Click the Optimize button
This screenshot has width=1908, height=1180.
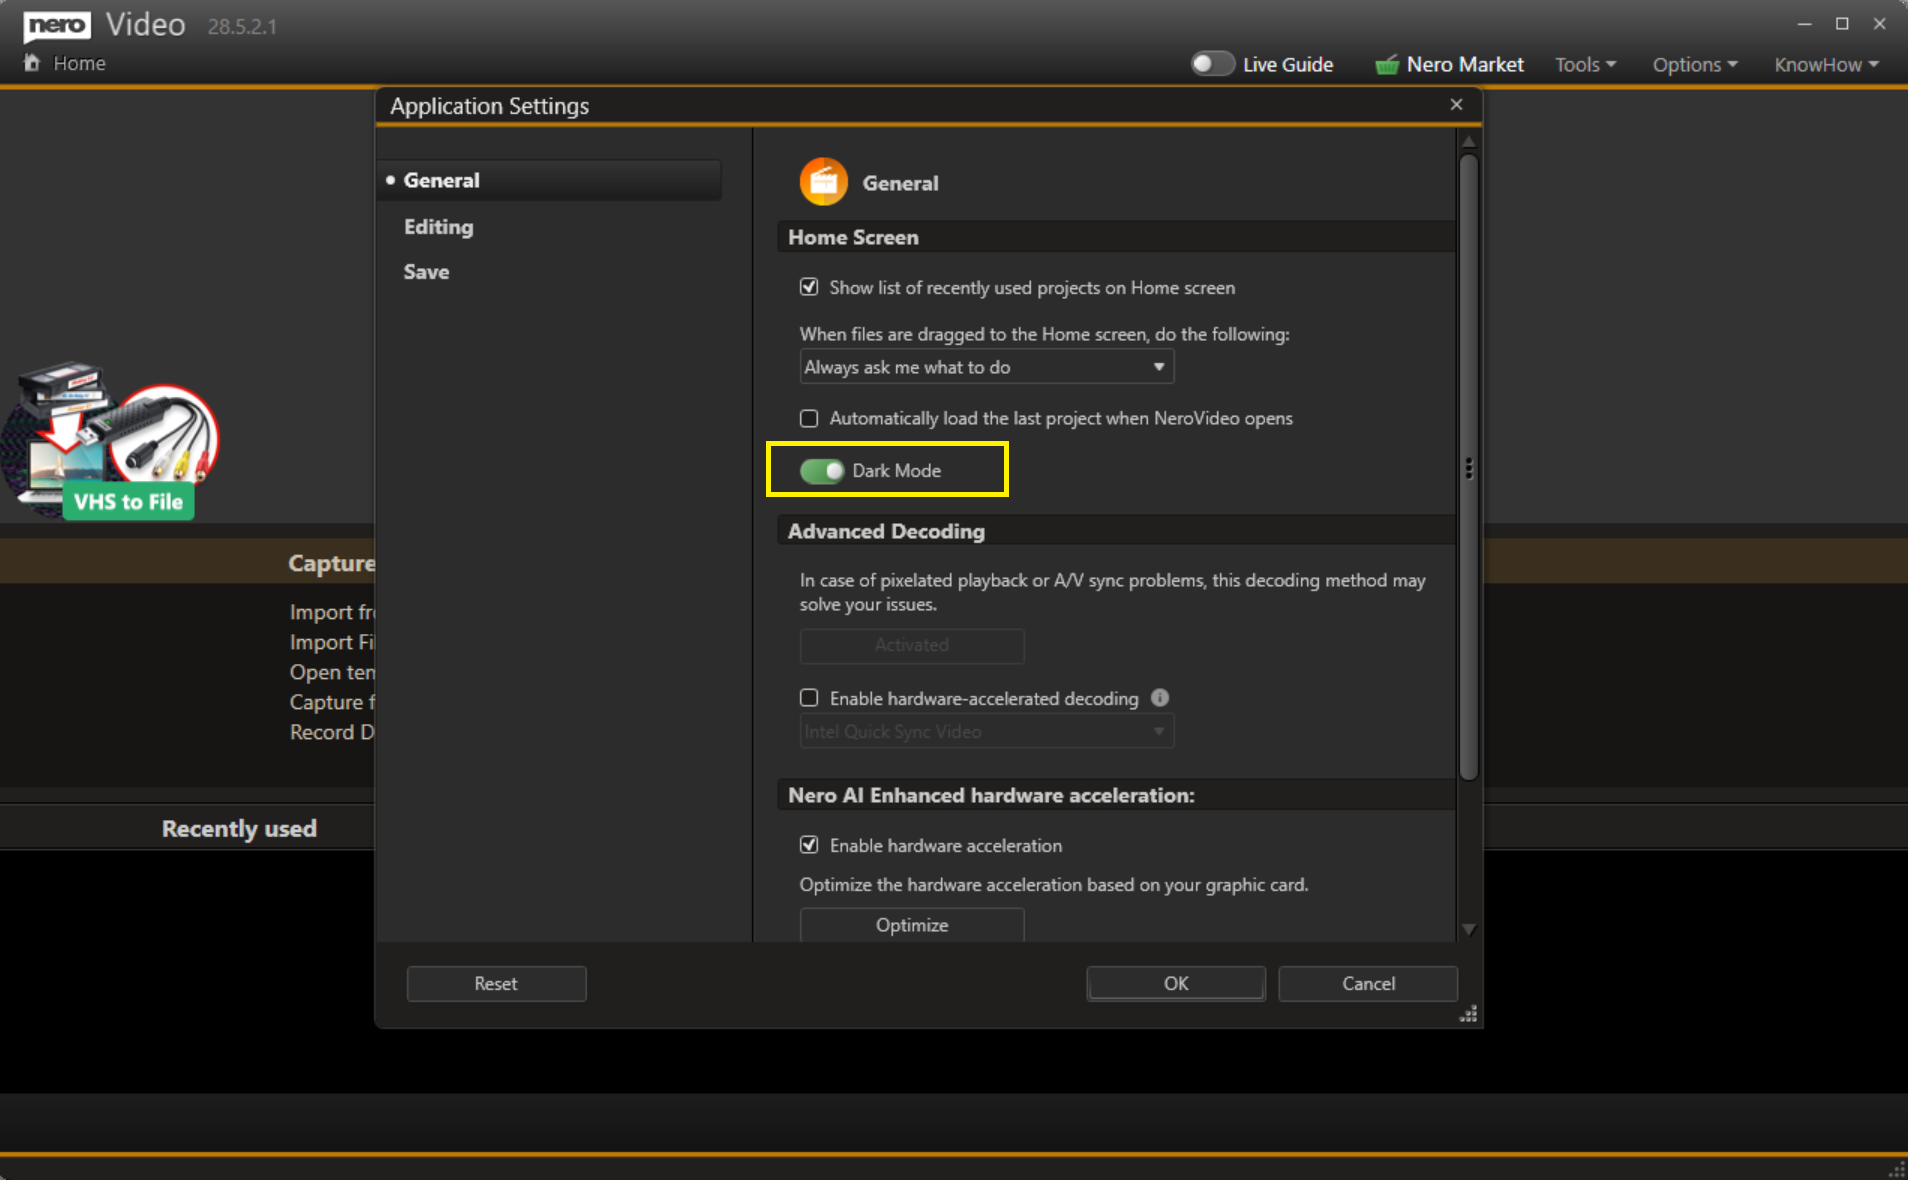912,925
